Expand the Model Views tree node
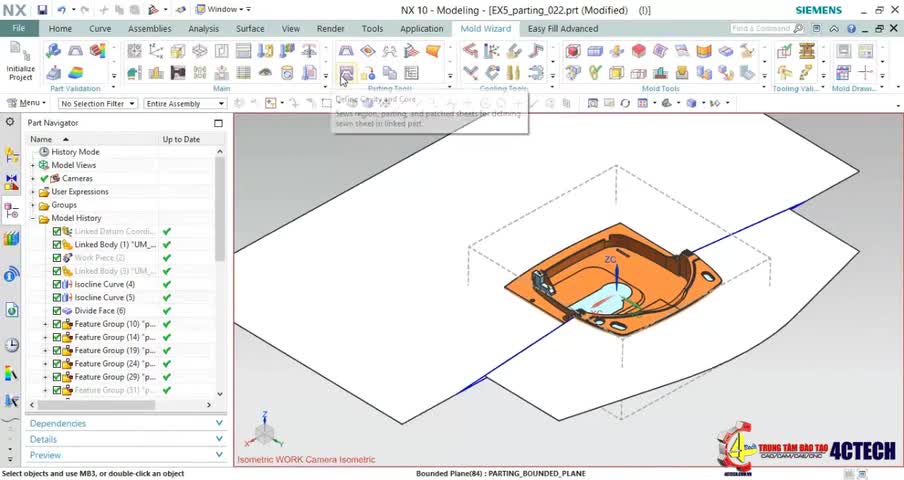This screenshot has height=480, width=904. pyautogui.click(x=33, y=165)
